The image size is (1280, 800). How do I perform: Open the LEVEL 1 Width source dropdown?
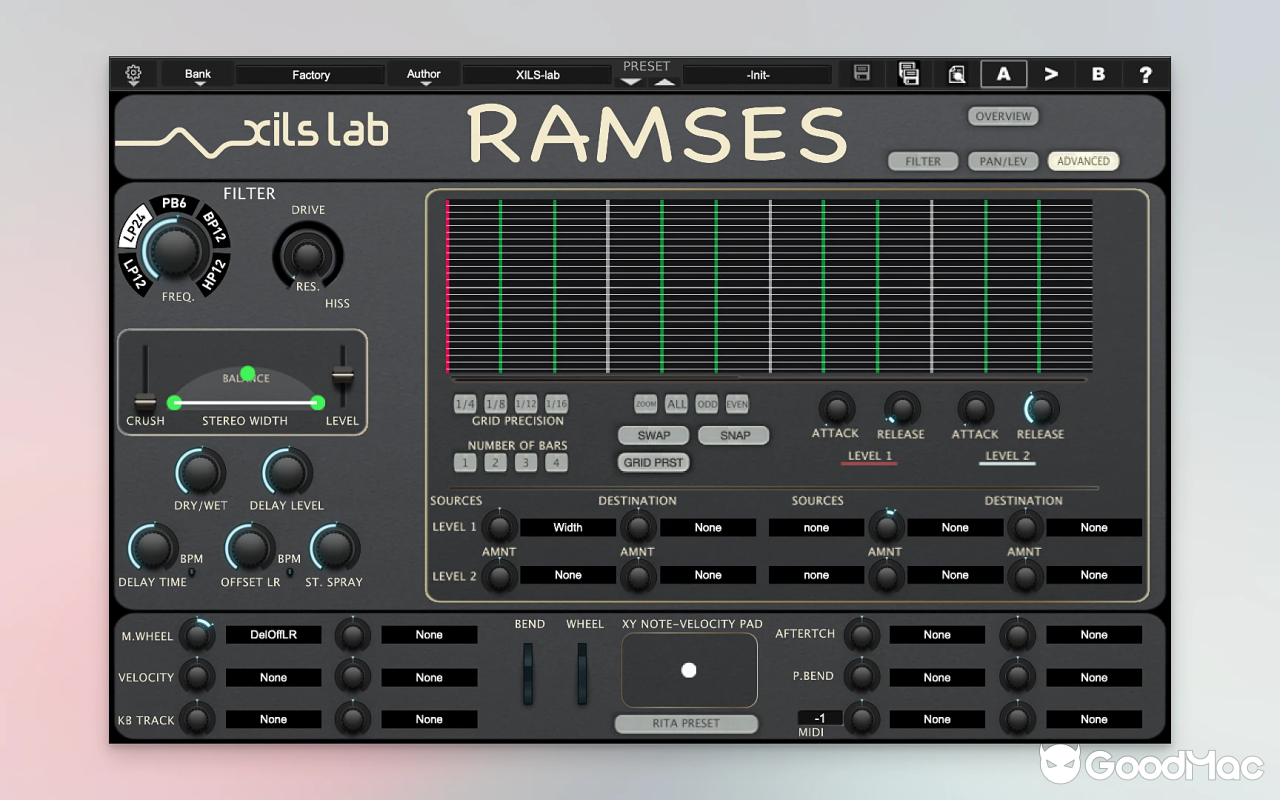point(567,527)
